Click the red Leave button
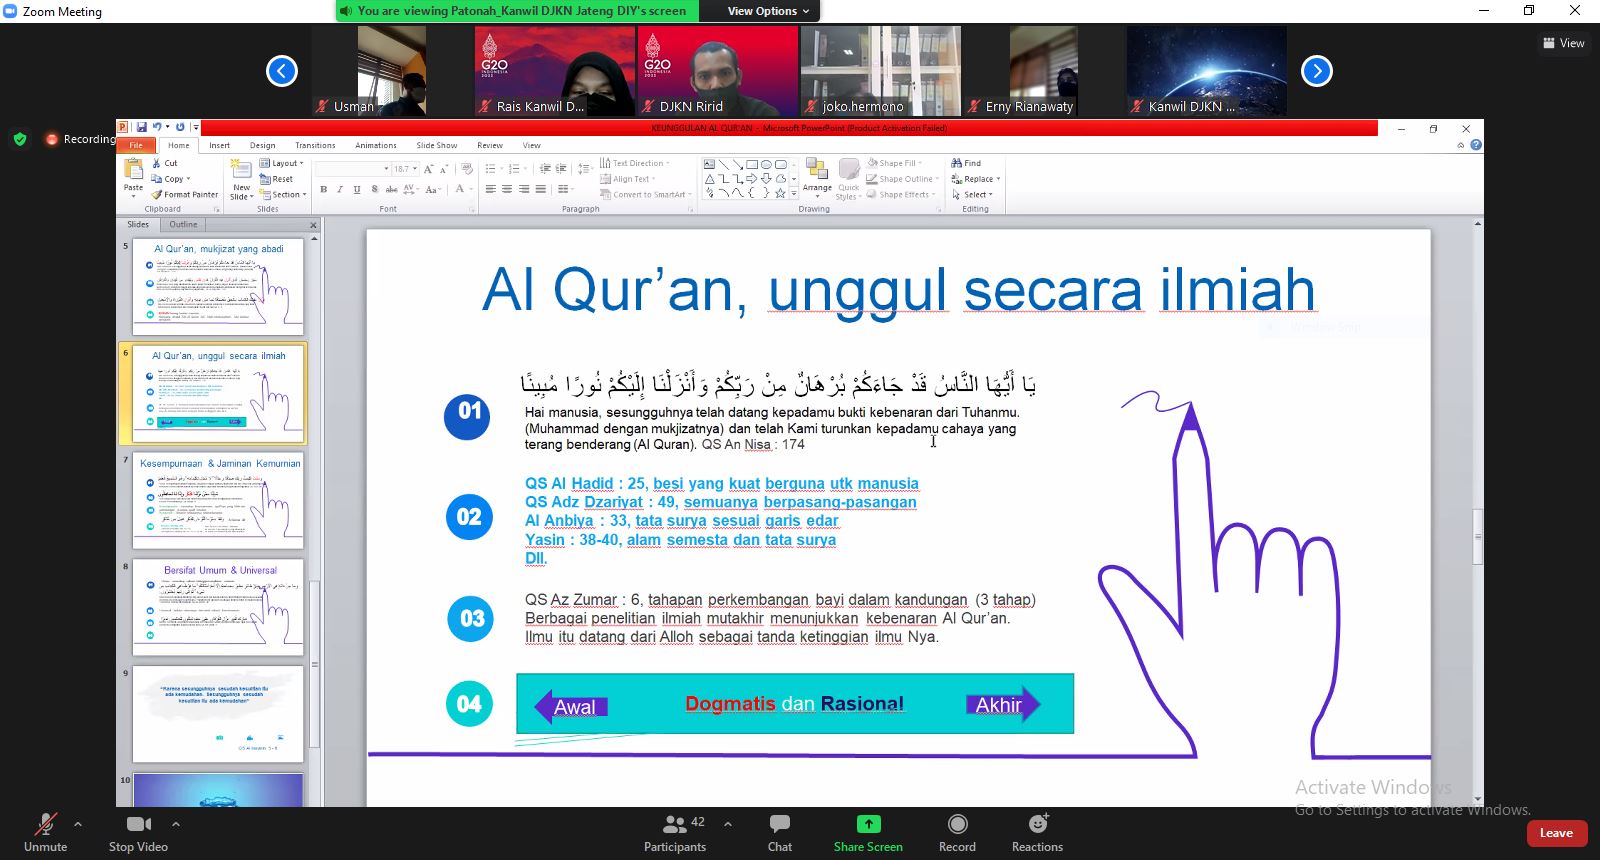1600x860 pixels. pos(1556,833)
